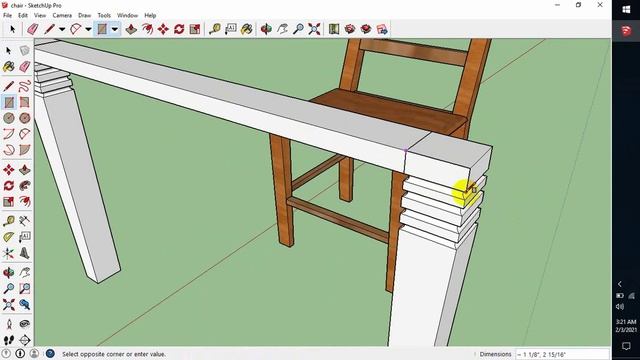This screenshot has width=640, height=360.
Task: Show hidden system tray icons chevron
Action: pos(620,284)
